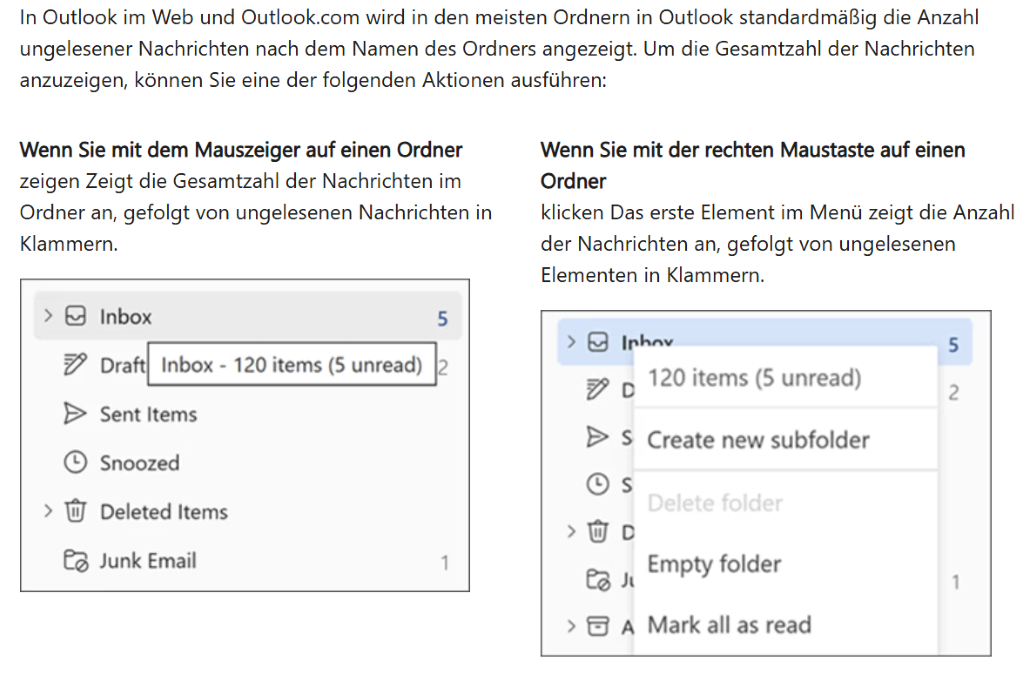Click the trash icon in right folder list
The image size is (1024, 682).
[597, 532]
